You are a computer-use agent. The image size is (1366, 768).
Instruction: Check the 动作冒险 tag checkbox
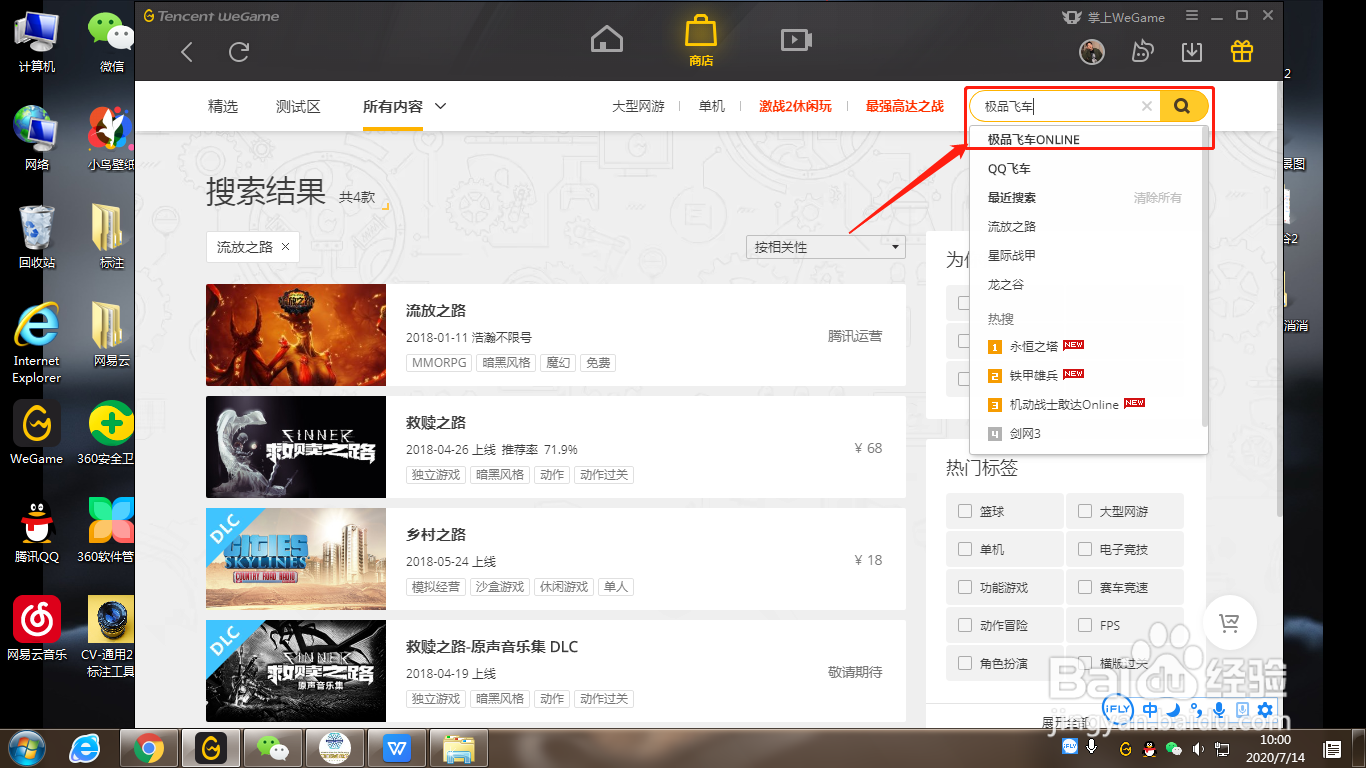[x=965, y=625]
